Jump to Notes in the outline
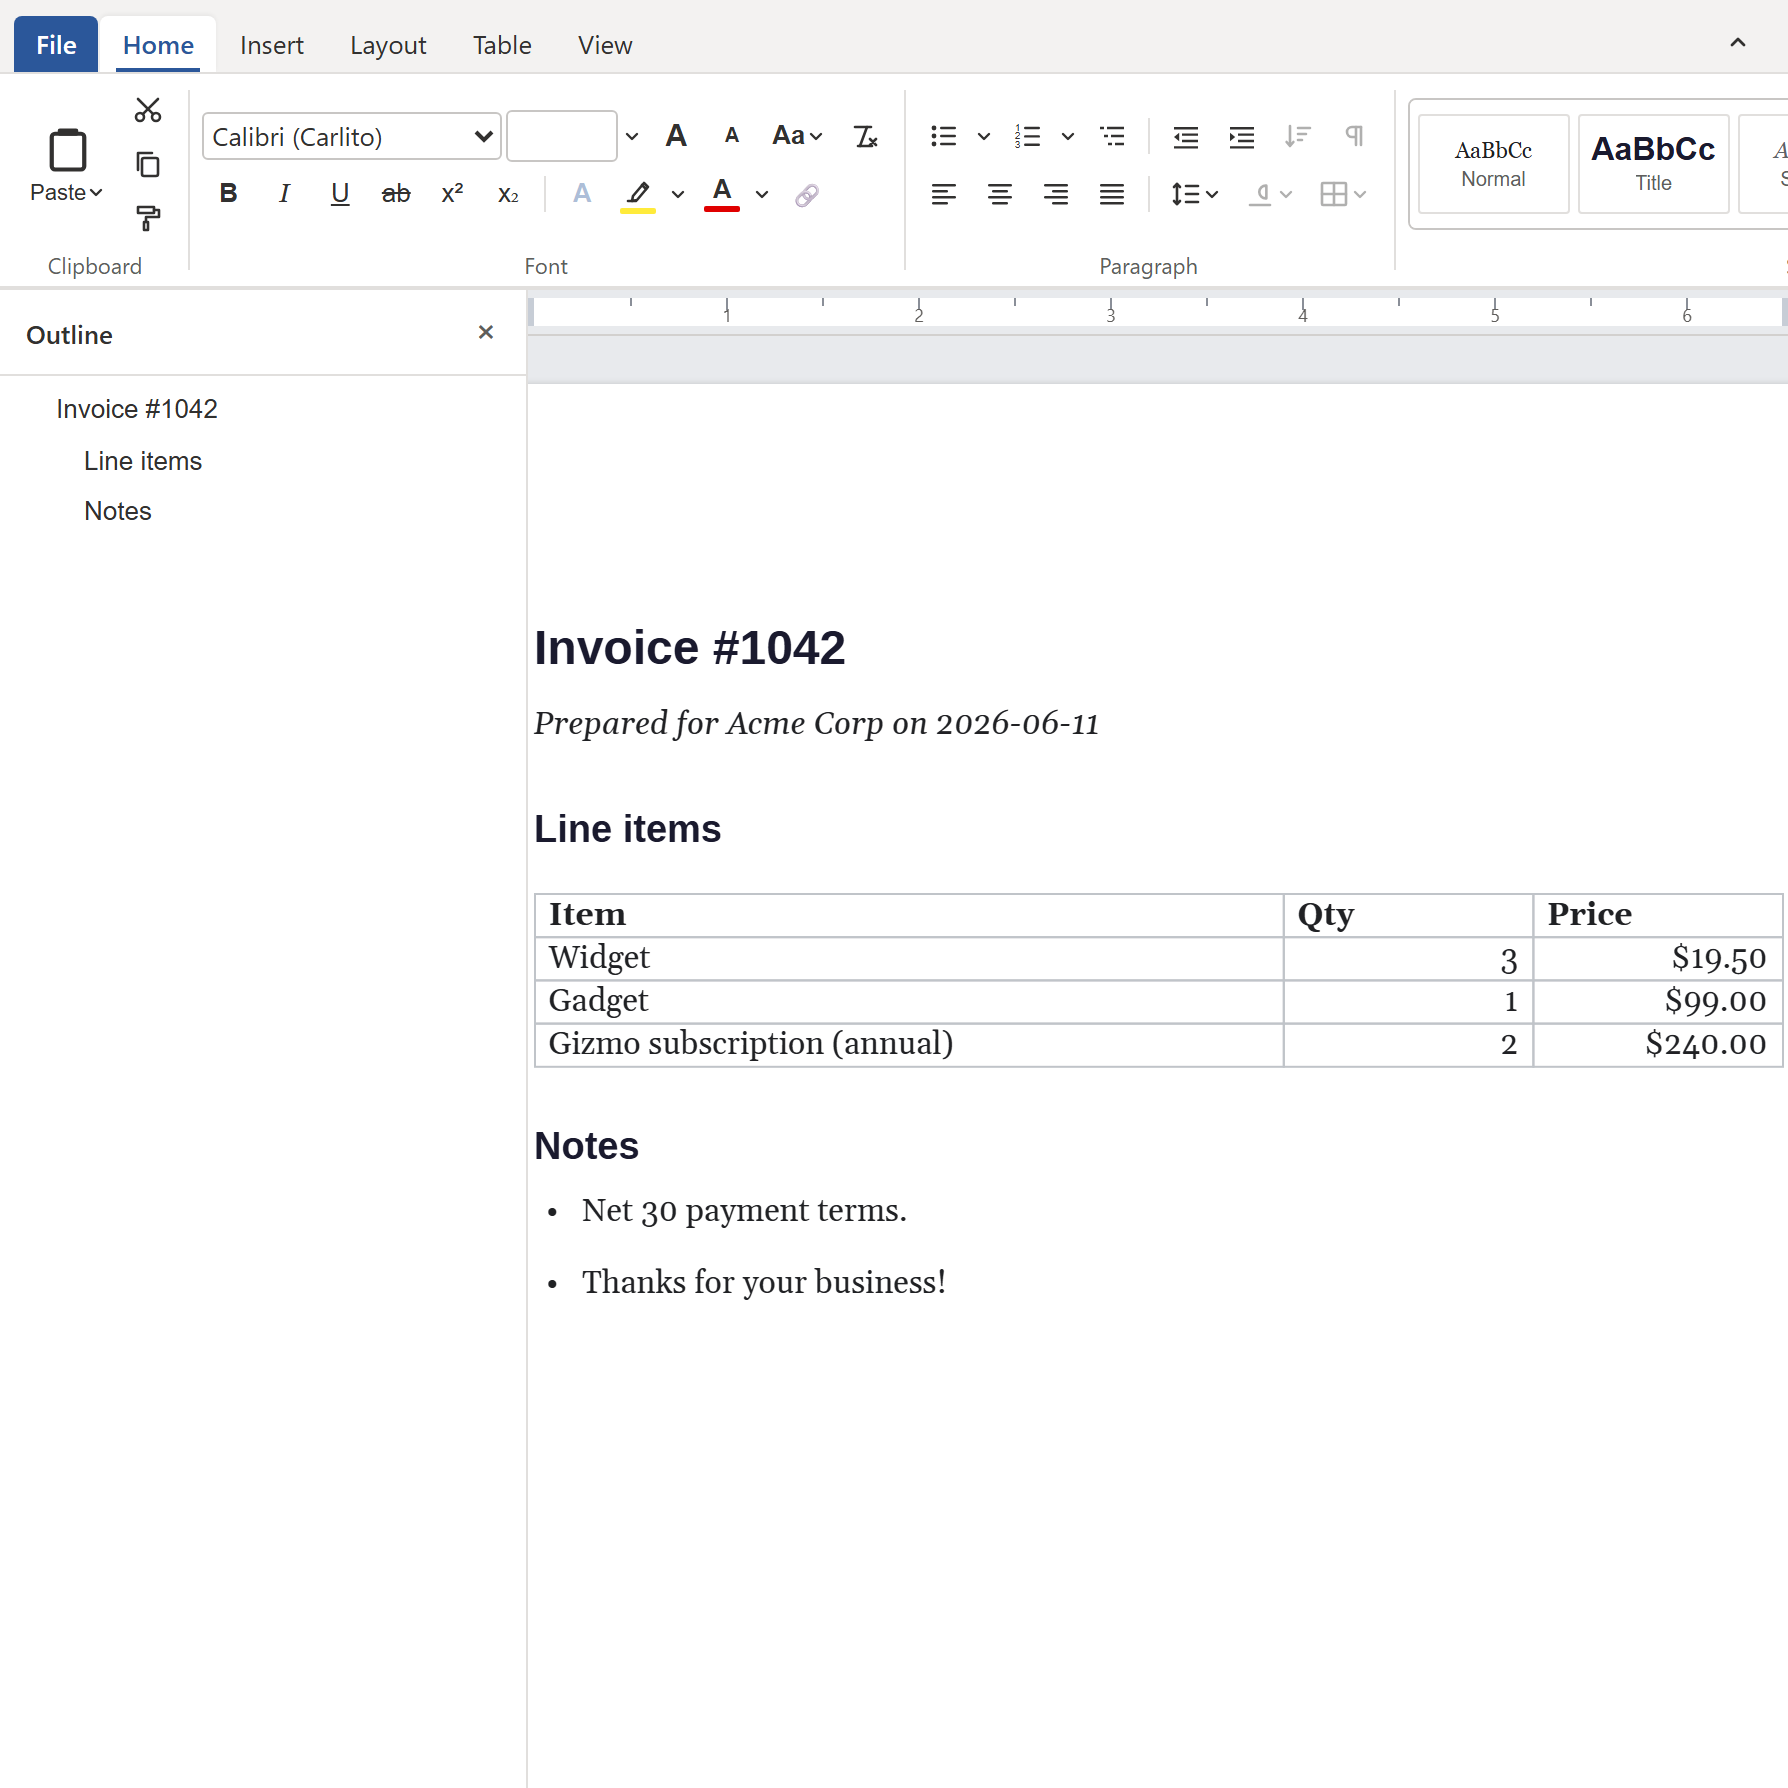This screenshot has width=1788, height=1788. [118, 511]
